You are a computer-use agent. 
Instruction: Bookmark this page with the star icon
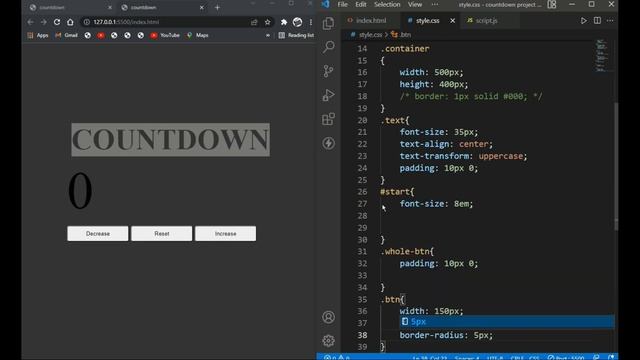point(267,22)
